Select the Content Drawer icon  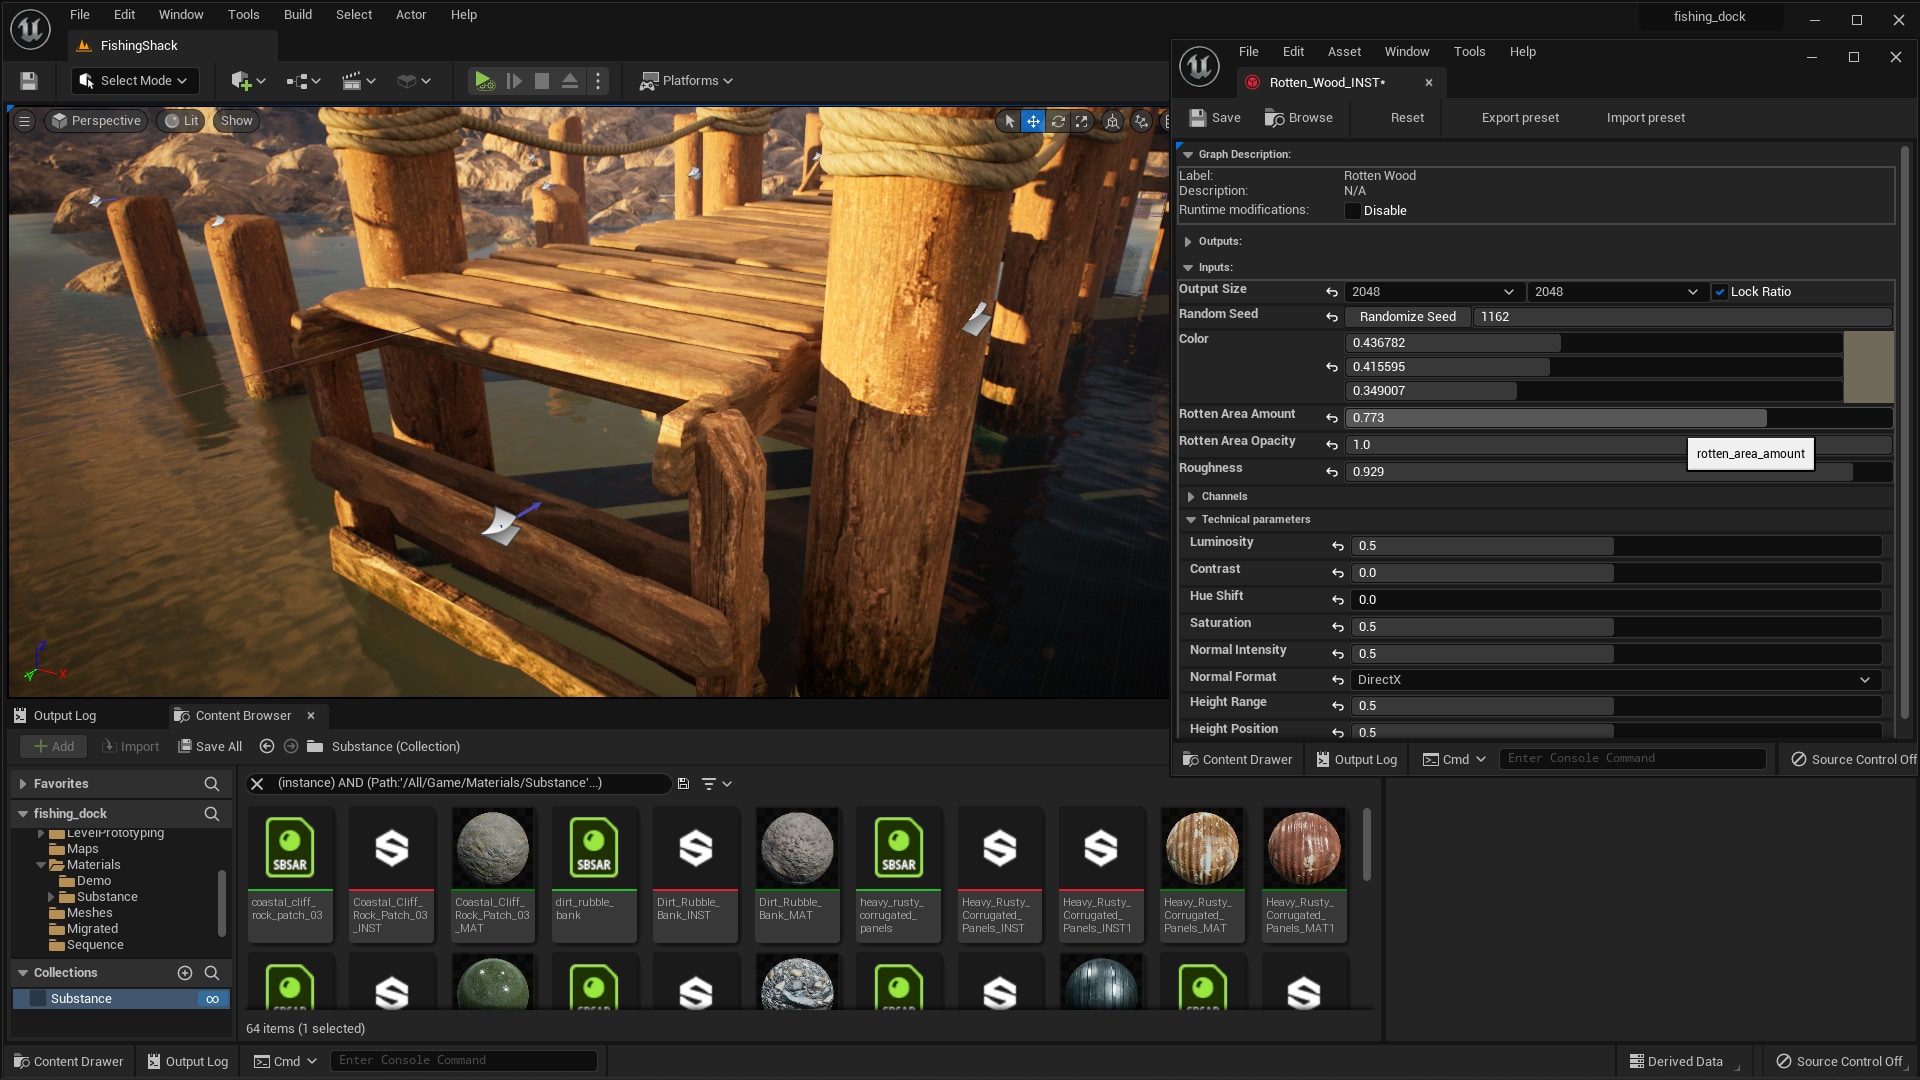(x=20, y=1060)
